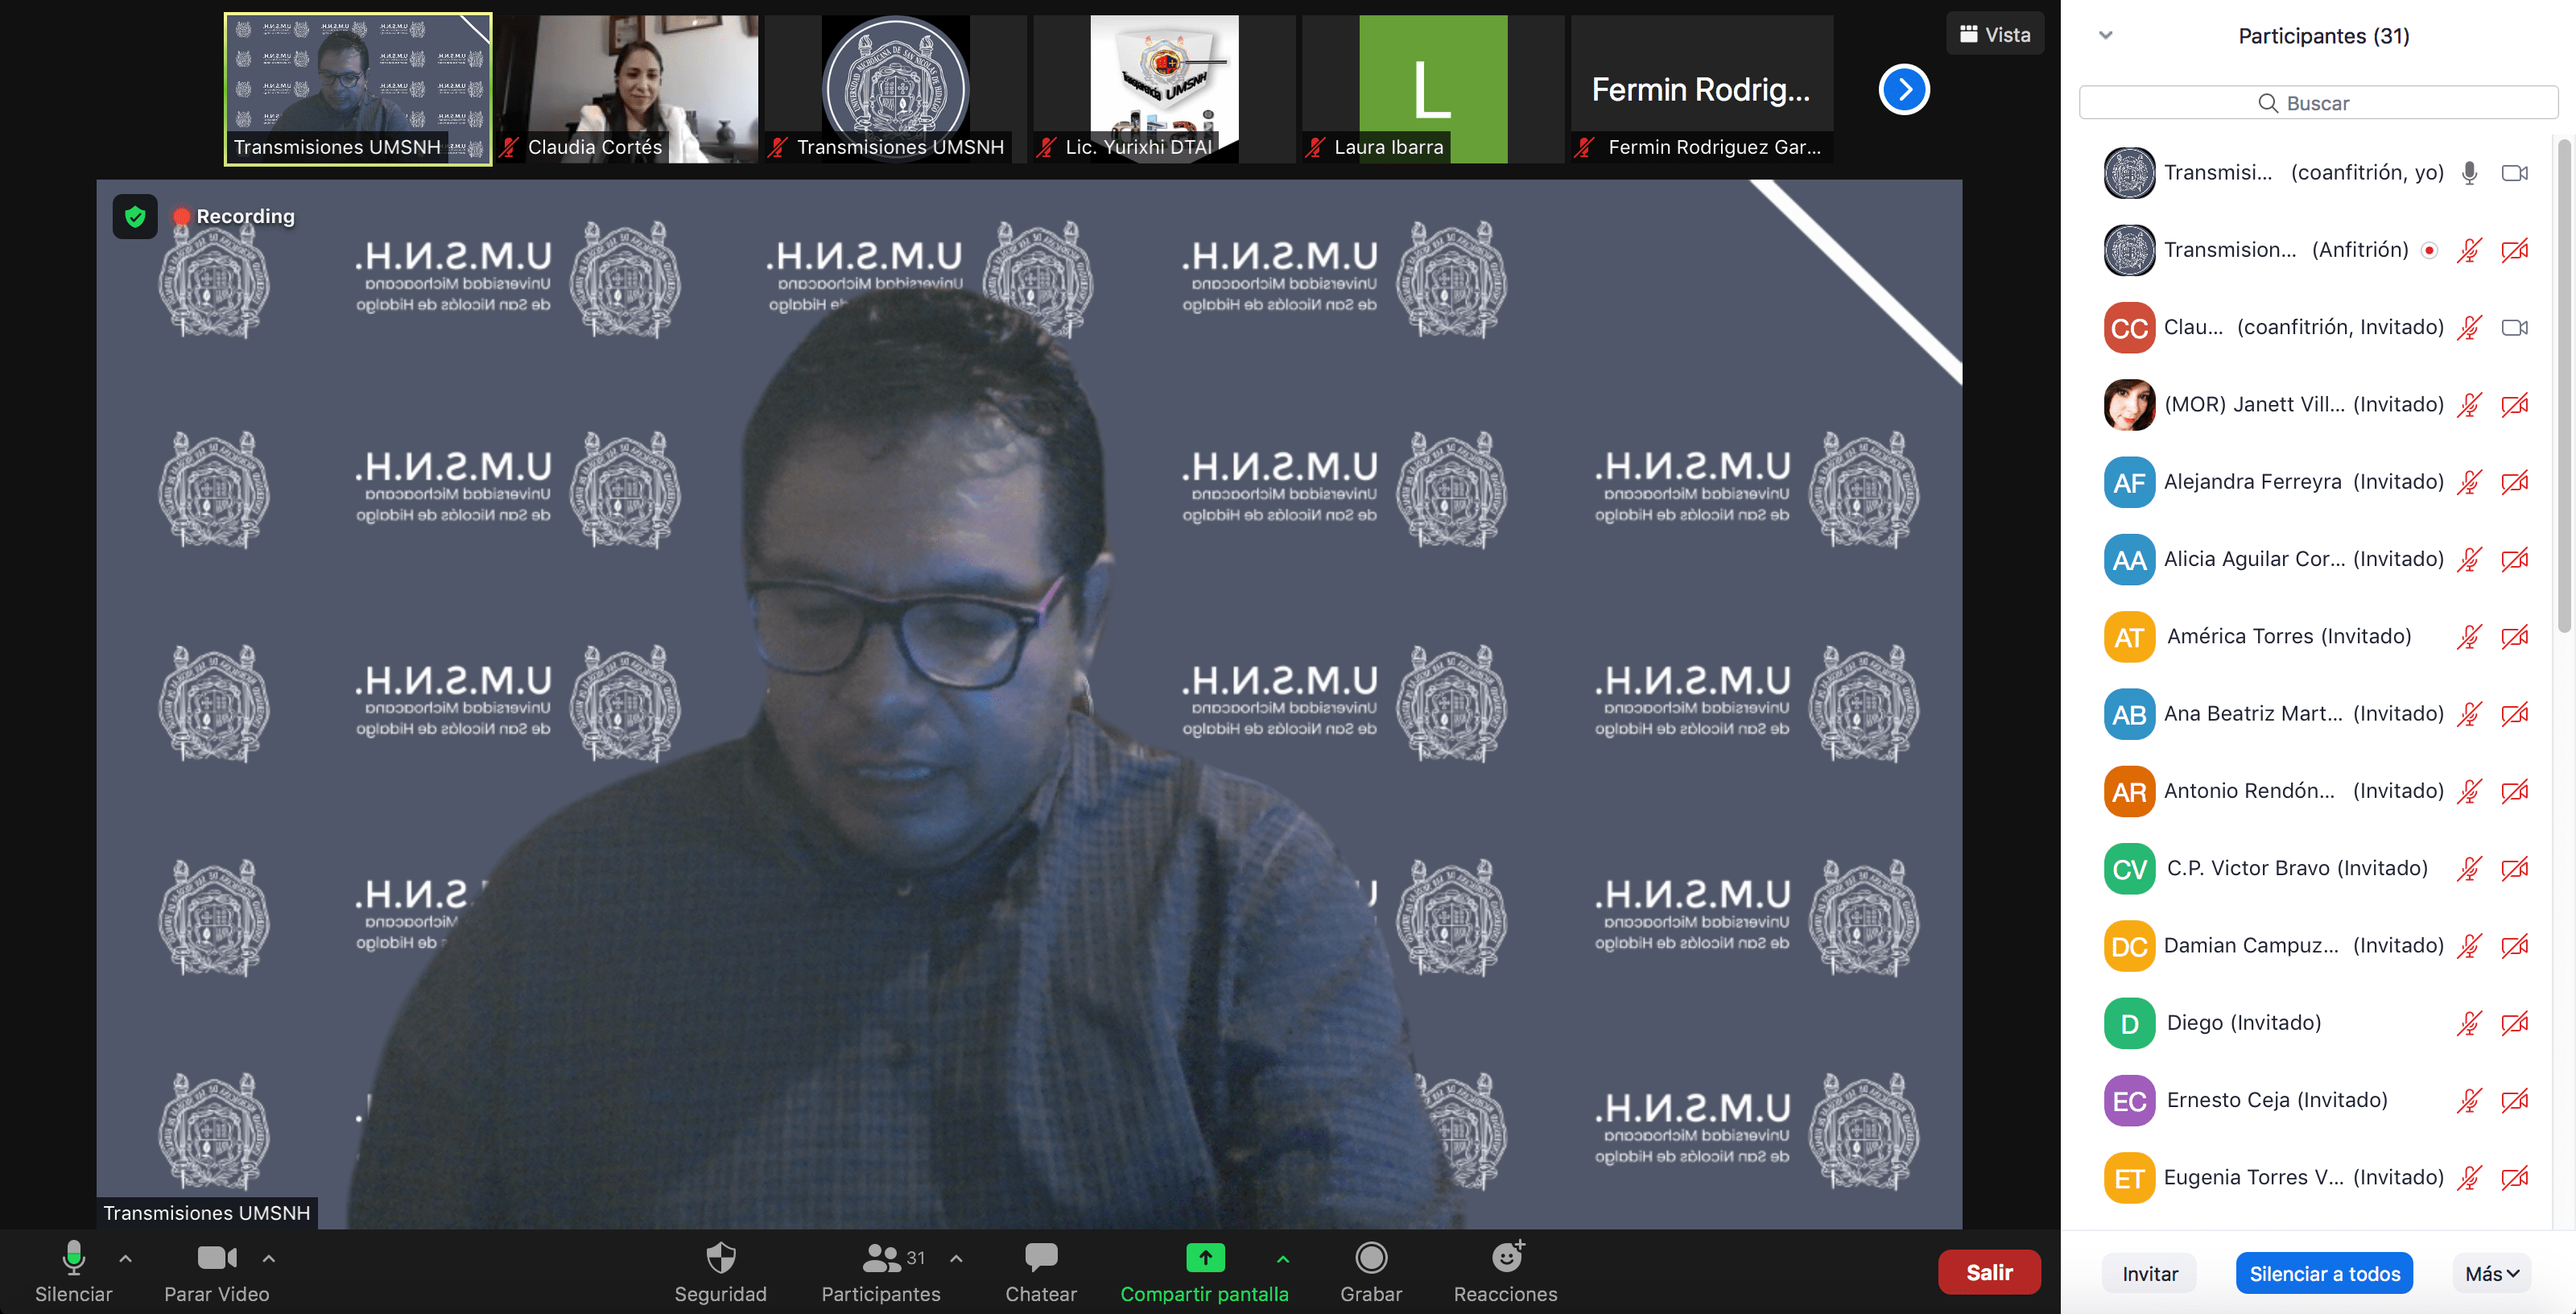Select Lic. Yurixhi DTAI video thumbnail
The height and width of the screenshot is (1314, 2576).
click(x=1164, y=89)
